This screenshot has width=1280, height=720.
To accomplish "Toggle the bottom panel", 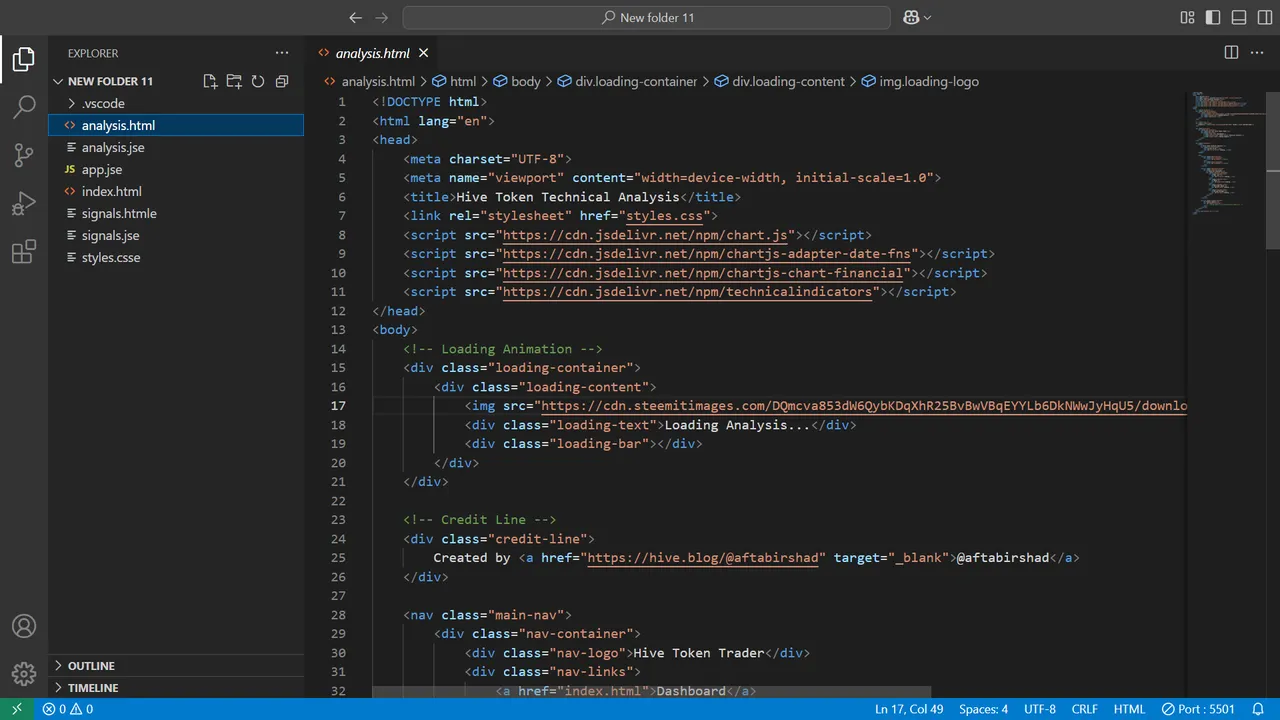I will pyautogui.click(x=1239, y=17).
